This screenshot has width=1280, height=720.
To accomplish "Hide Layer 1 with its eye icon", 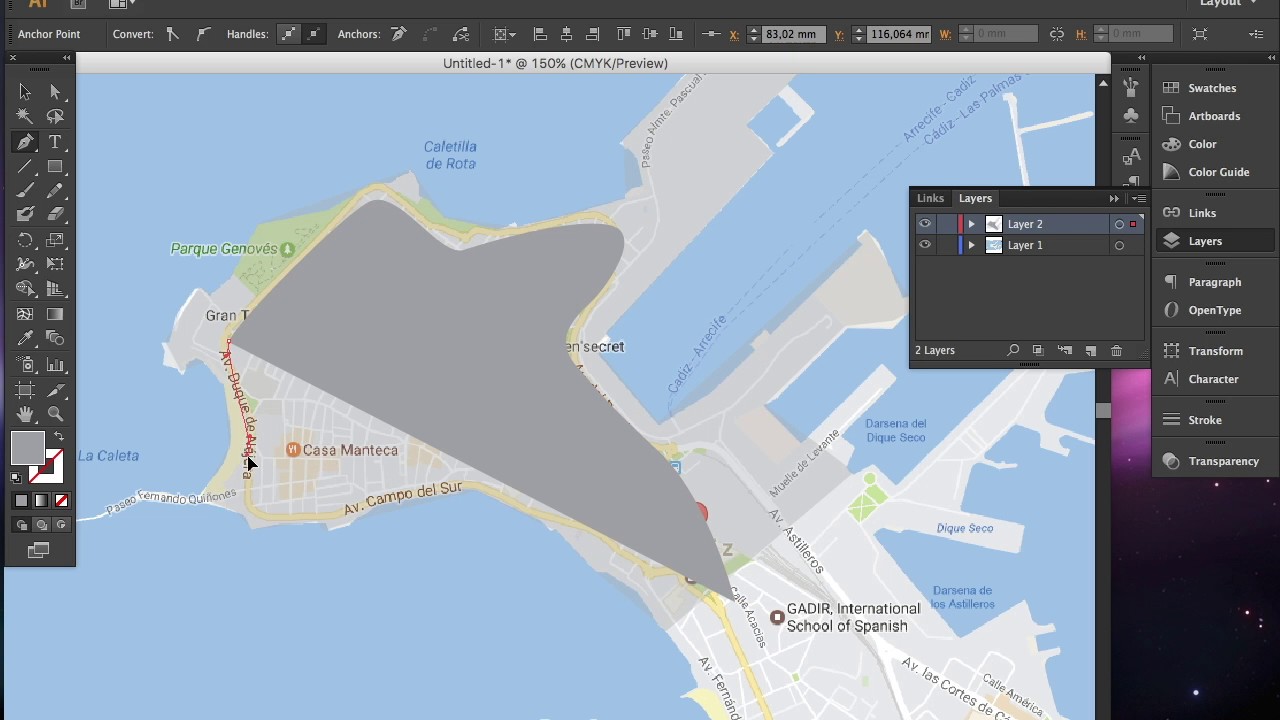I will (925, 245).
